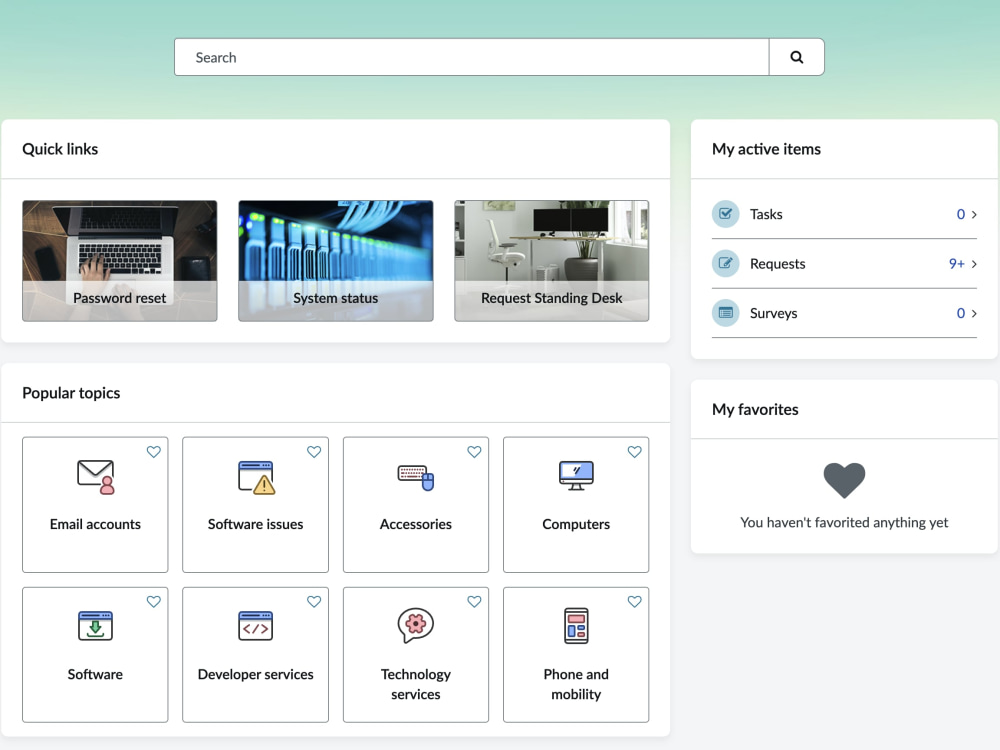Click "You haven't favorited anything yet" text
The height and width of the screenshot is (750, 1000).
click(x=844, y=522)
